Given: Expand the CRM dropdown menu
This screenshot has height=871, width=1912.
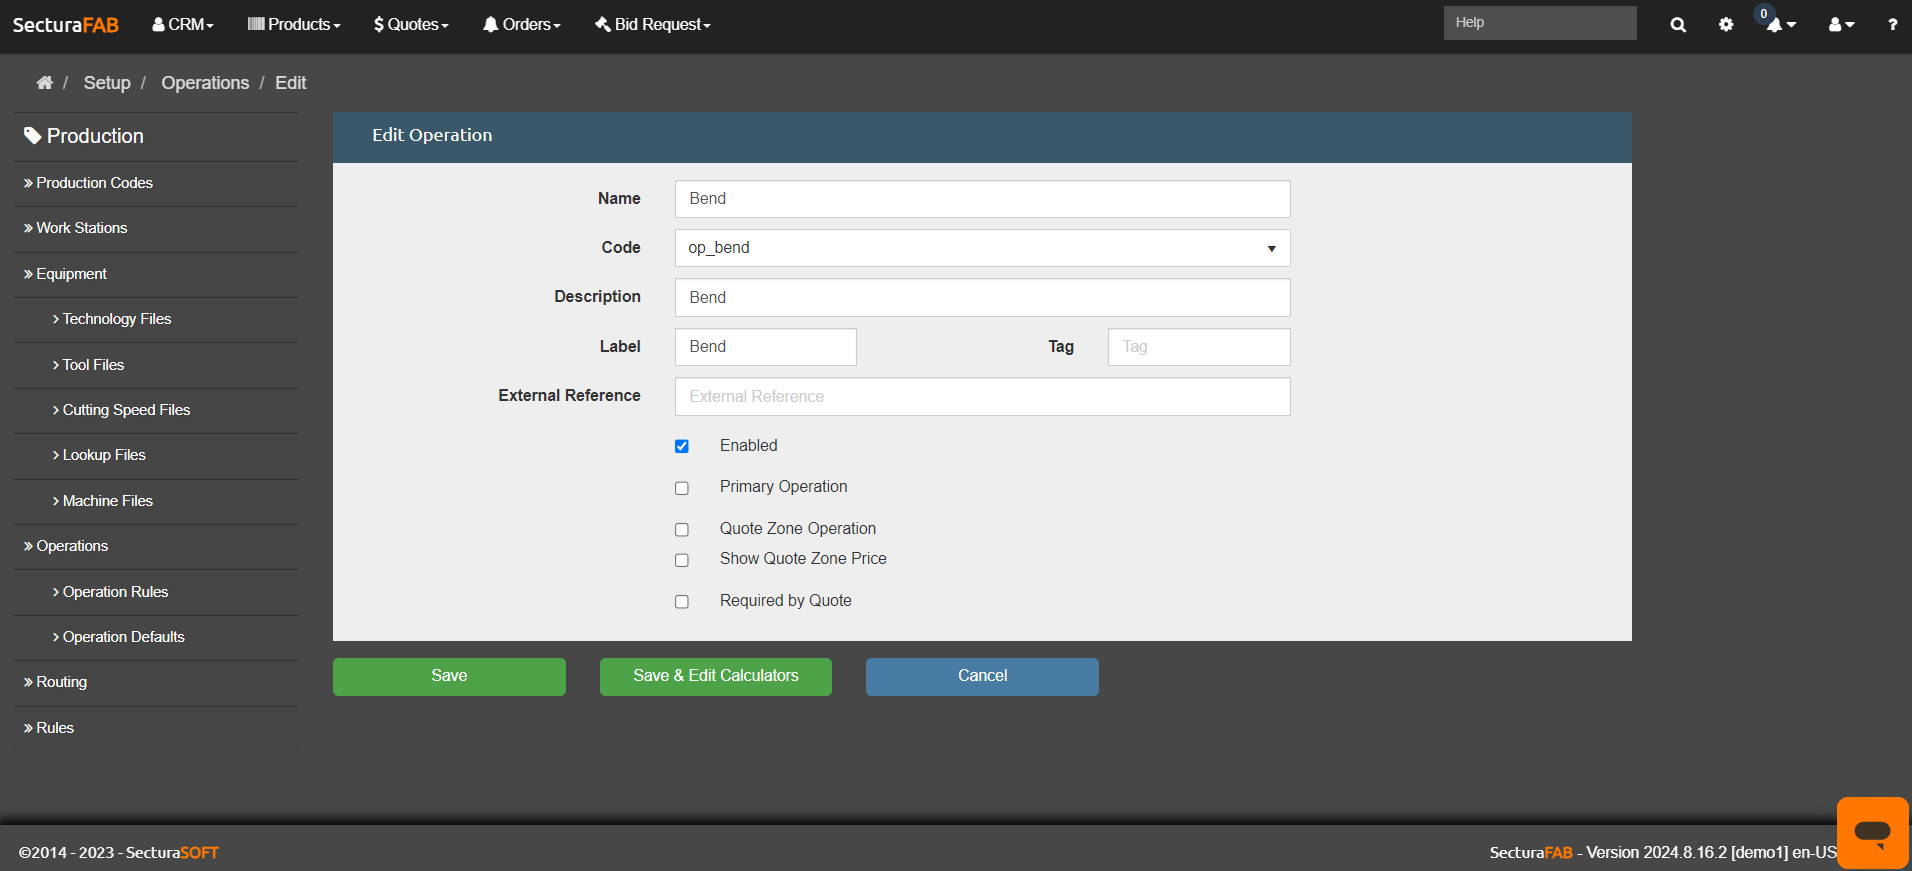Looking at the screenshot, I should coord(183,25).
